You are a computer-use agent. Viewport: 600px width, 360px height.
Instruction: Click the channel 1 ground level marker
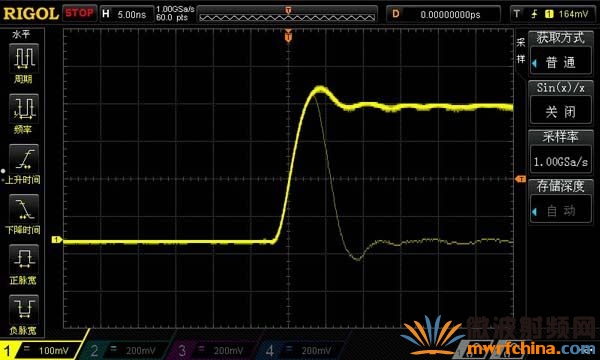point(57,239)
